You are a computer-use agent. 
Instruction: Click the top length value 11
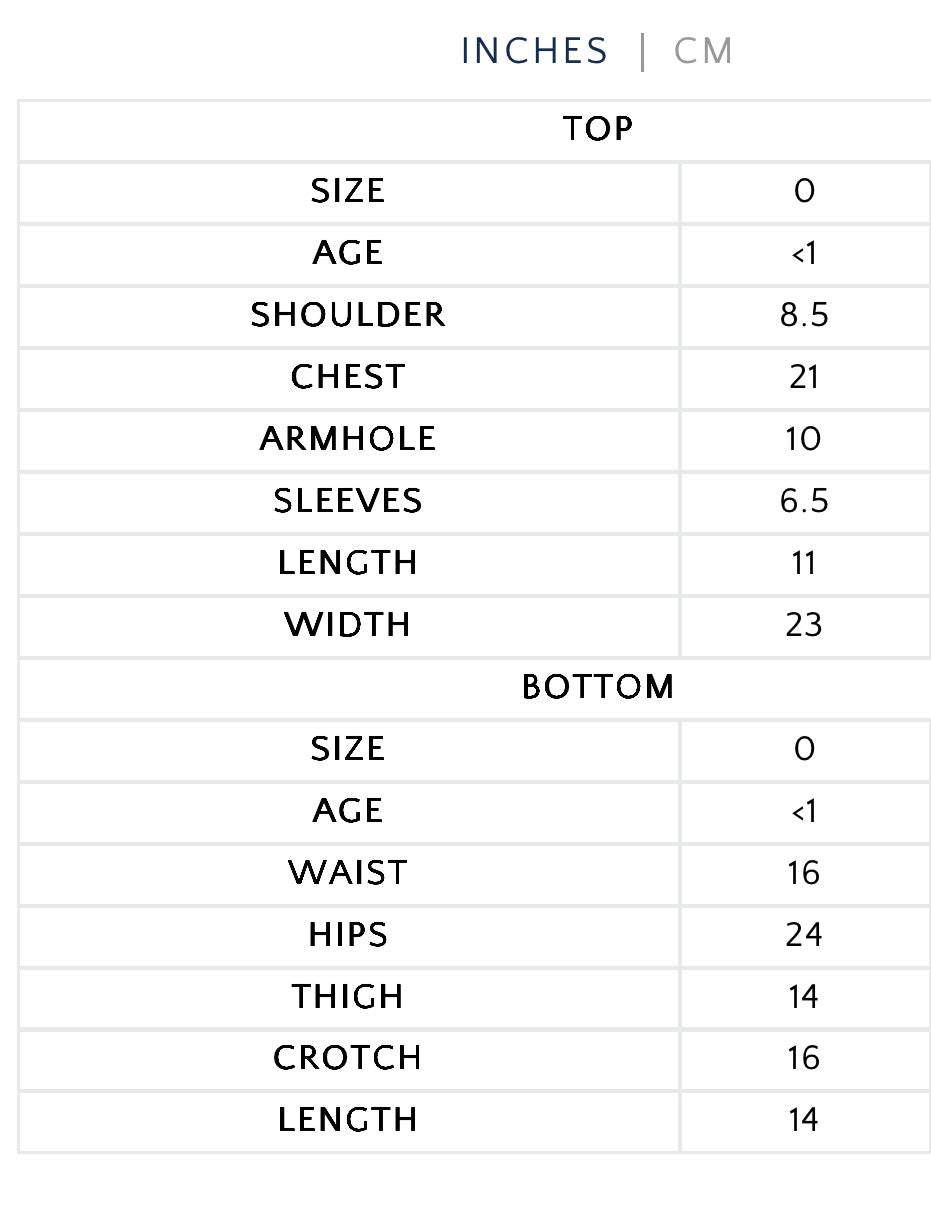[804, 563]
